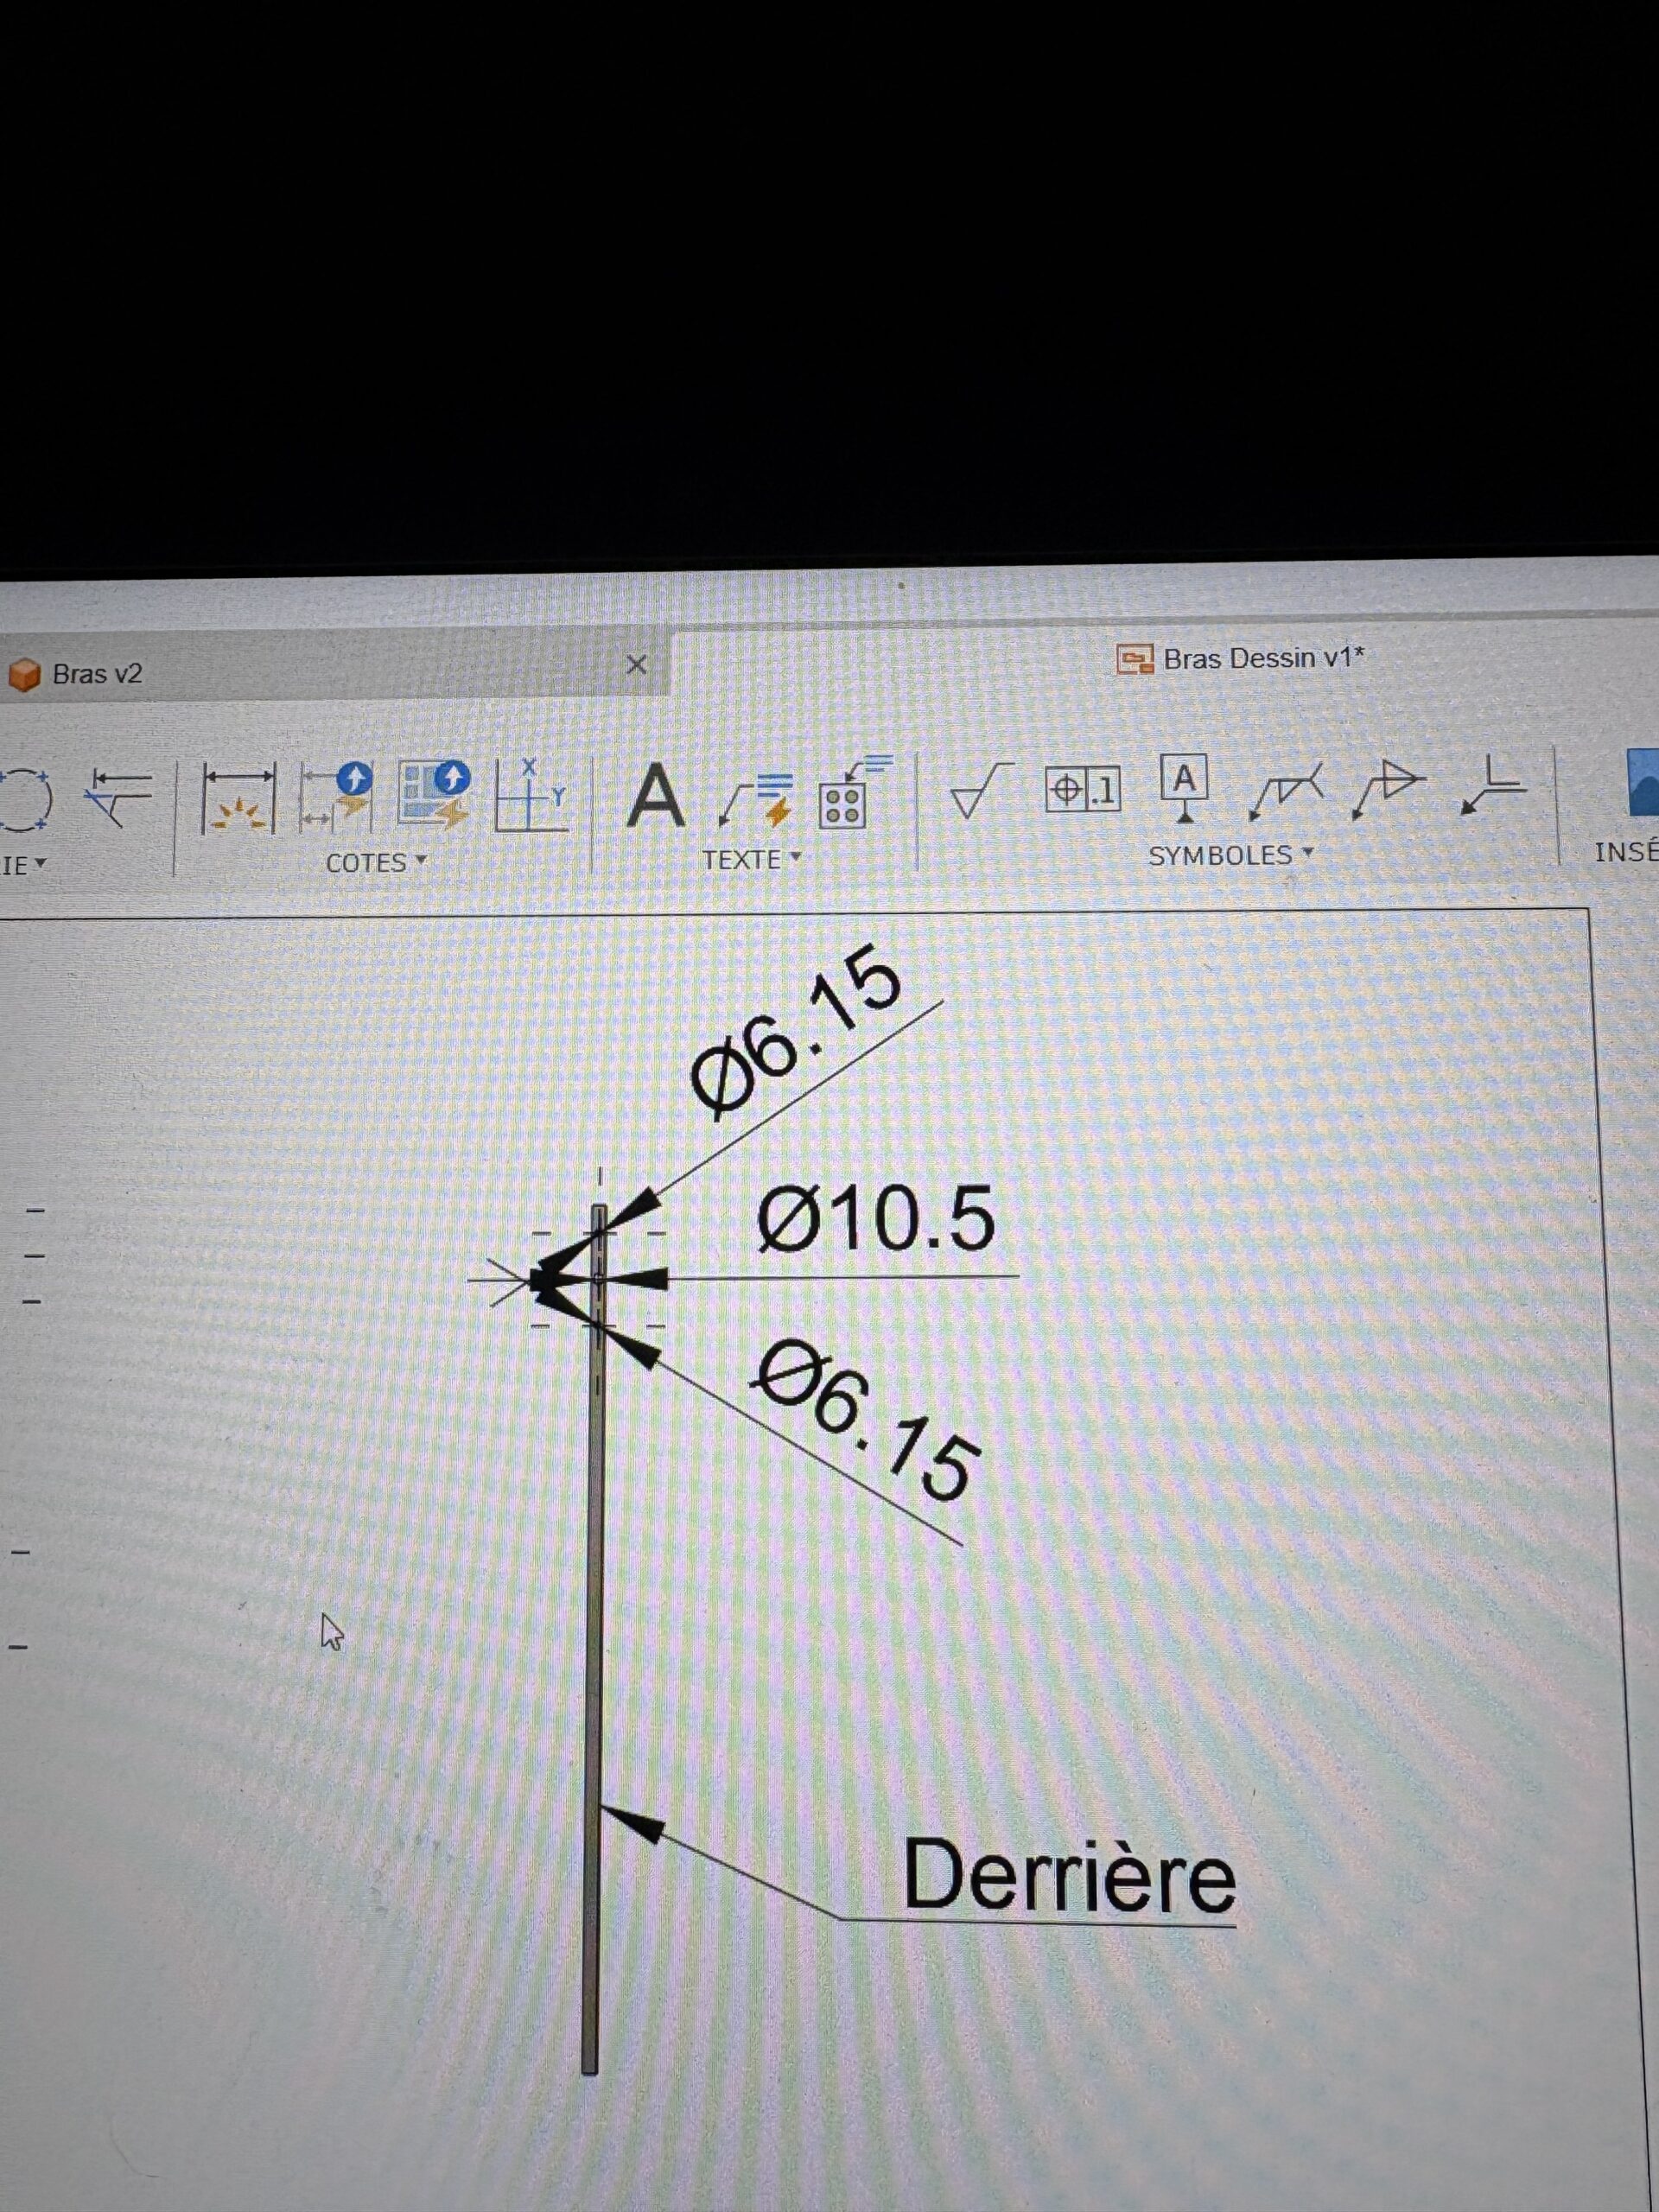Expand the TEXTE dropdown menu
1659x2212 pixels.
(751, 859)
